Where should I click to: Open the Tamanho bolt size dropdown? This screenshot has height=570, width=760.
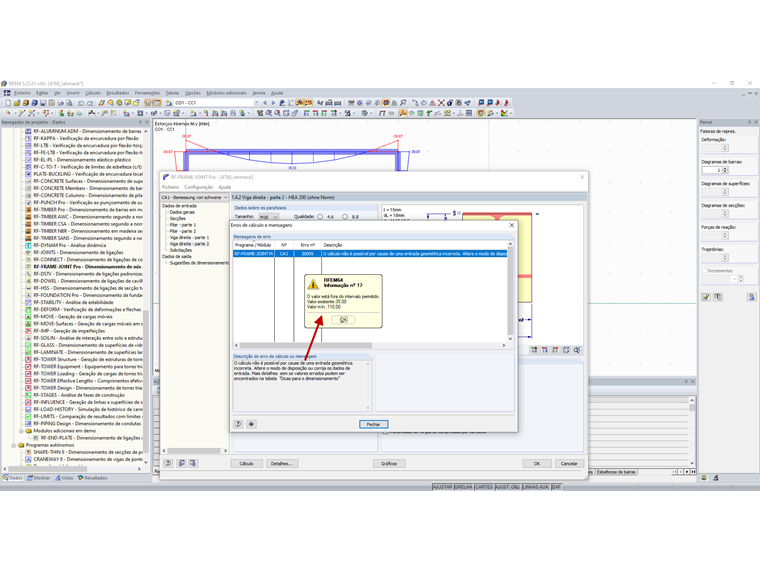275,217
